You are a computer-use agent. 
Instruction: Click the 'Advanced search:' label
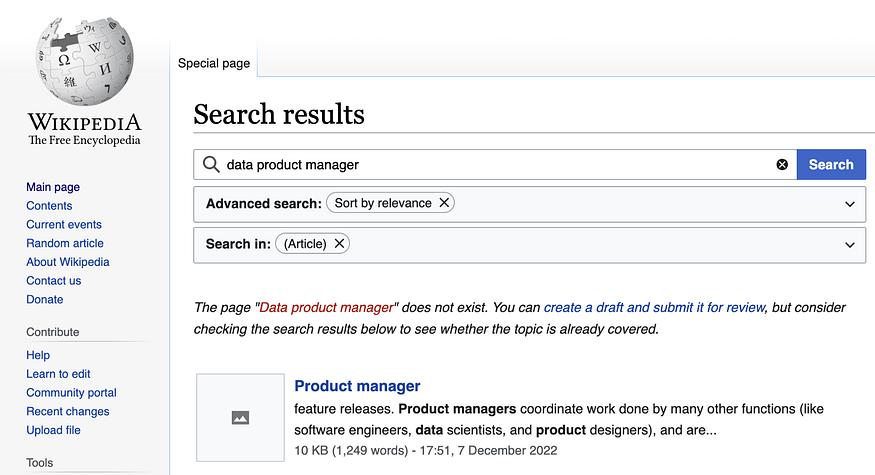tap(264, 204)
